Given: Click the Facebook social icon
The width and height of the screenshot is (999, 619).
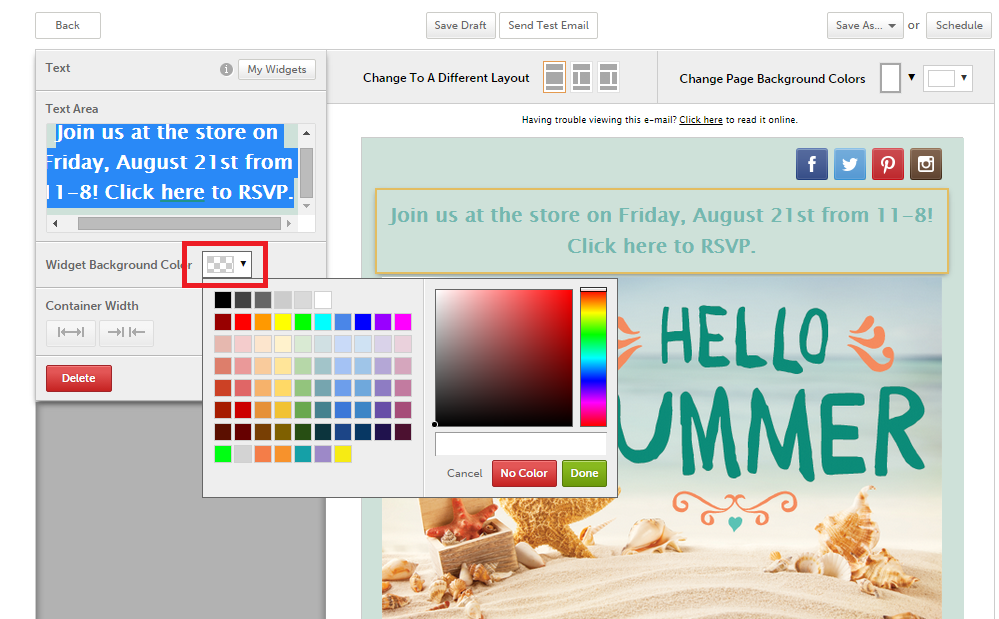Looking at the screenshot, I should pos(811,164).
